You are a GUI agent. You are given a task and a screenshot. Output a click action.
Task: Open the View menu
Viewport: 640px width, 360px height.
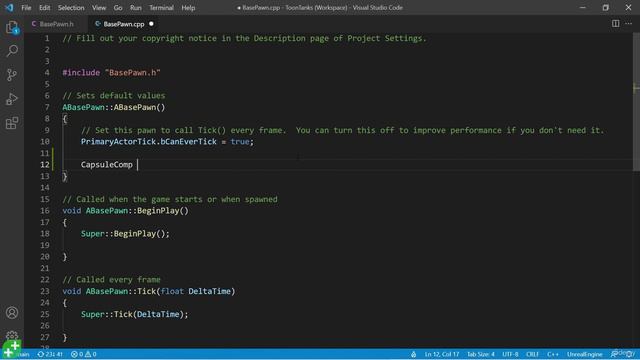tap(99, 8)
